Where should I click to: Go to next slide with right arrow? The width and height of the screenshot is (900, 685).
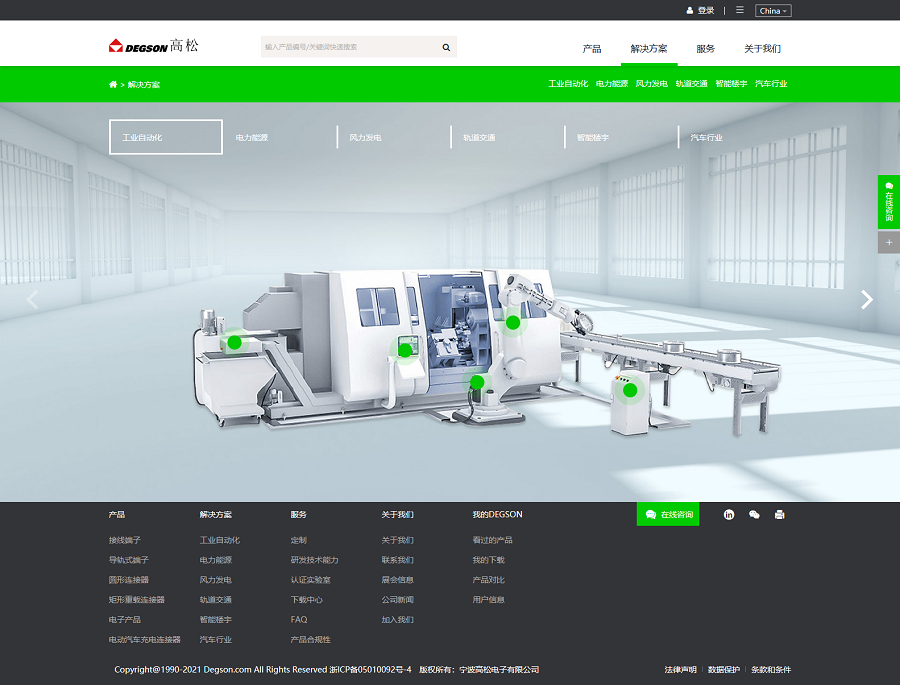point(866,299)
